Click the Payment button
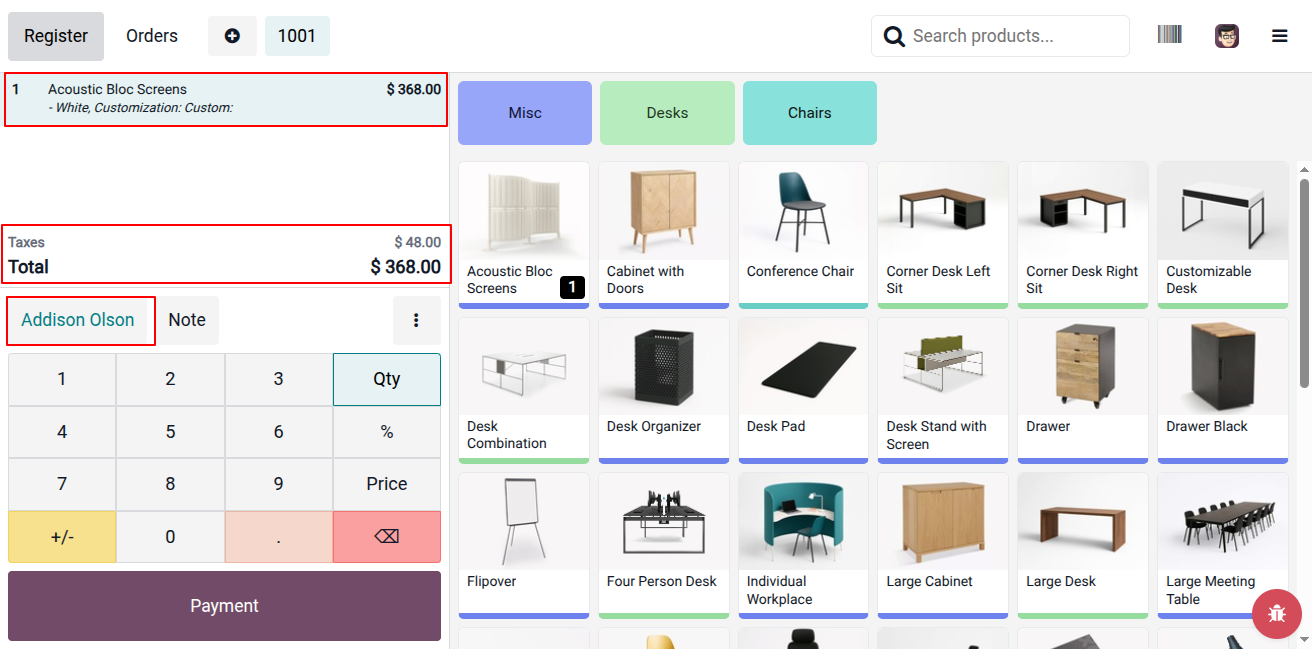This screenshot has width=1312, height=649. pos(224,606)
